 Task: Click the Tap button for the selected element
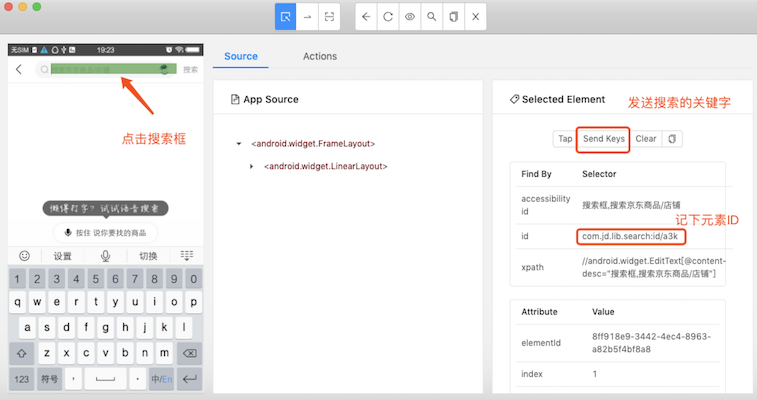565,139
